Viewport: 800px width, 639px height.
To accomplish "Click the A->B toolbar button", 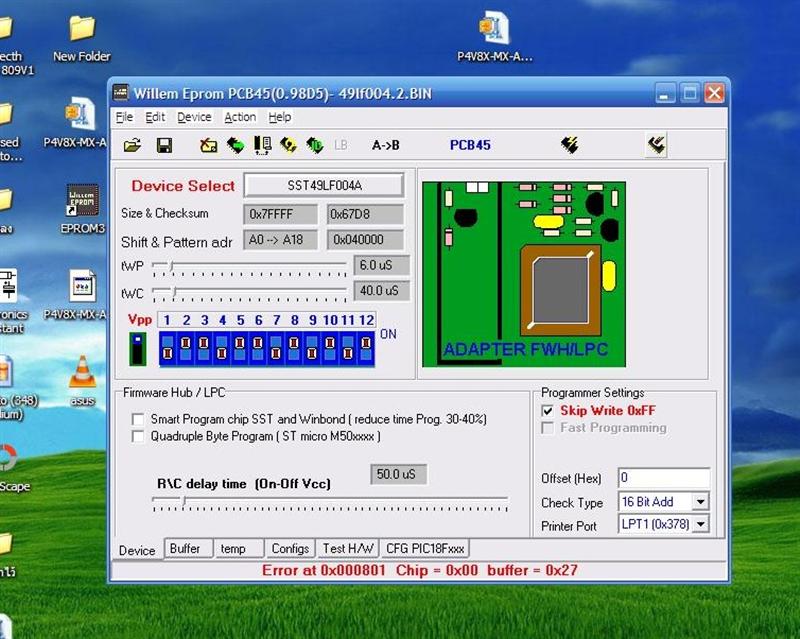I will pos(386,146).
